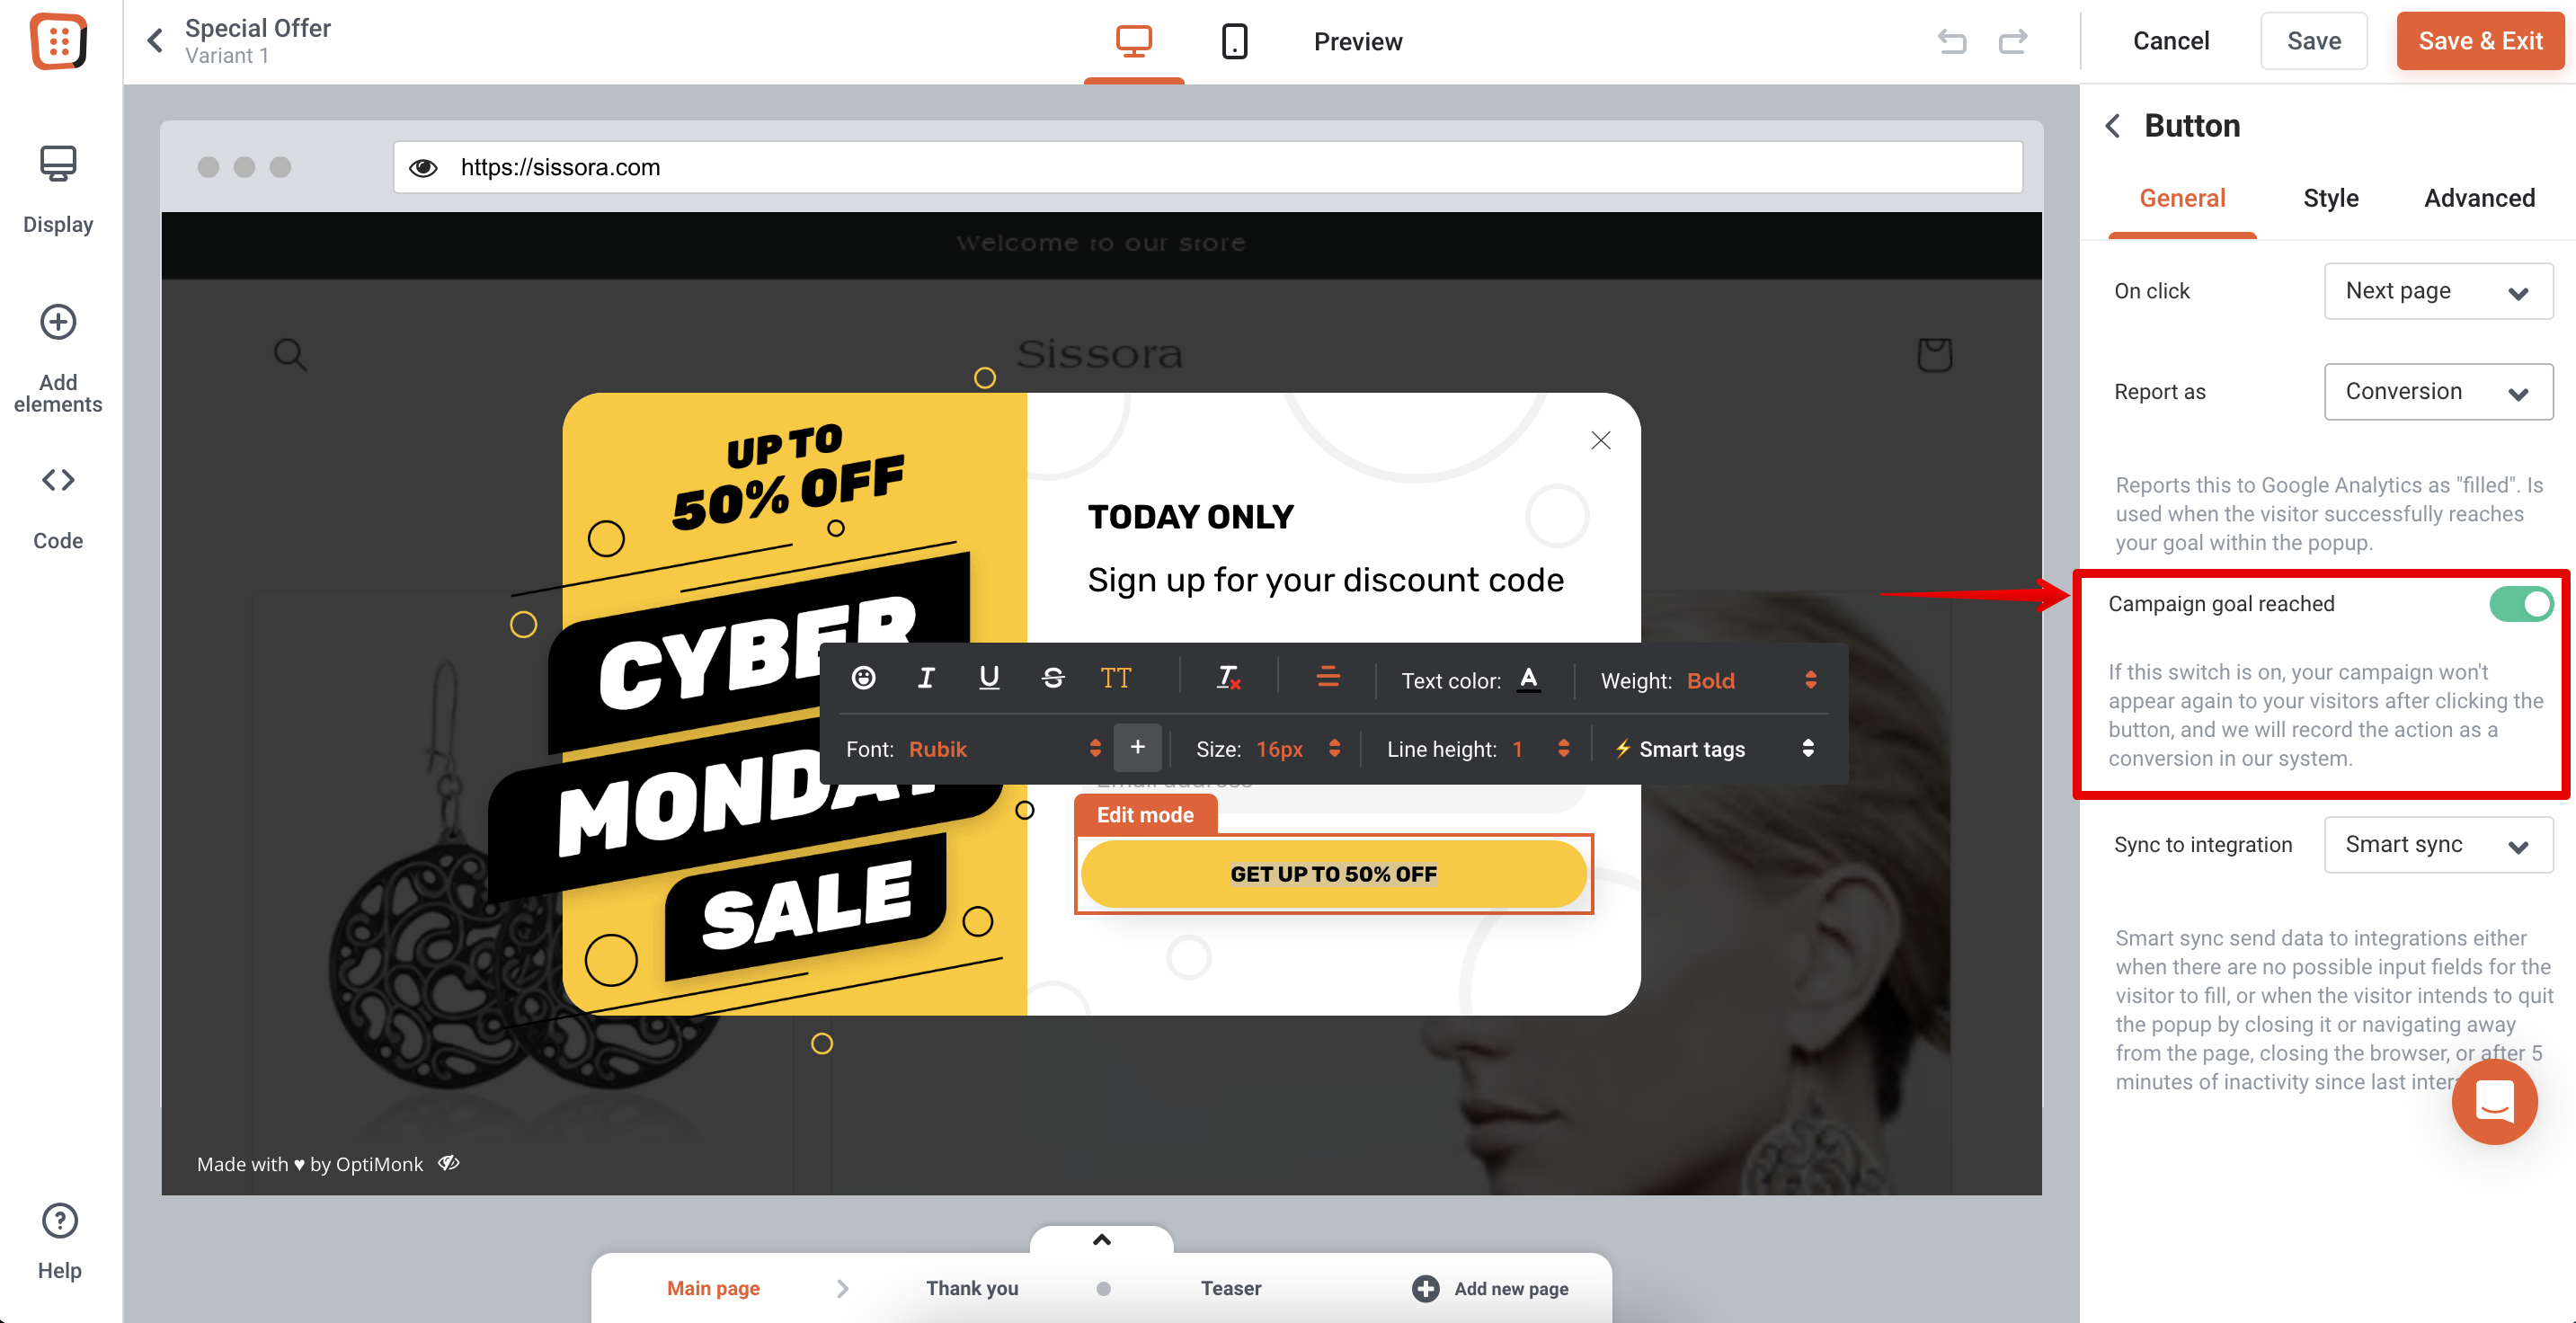
Task: Expand Report as Conversion dropdown
Action: click(x=2437, y=392)
